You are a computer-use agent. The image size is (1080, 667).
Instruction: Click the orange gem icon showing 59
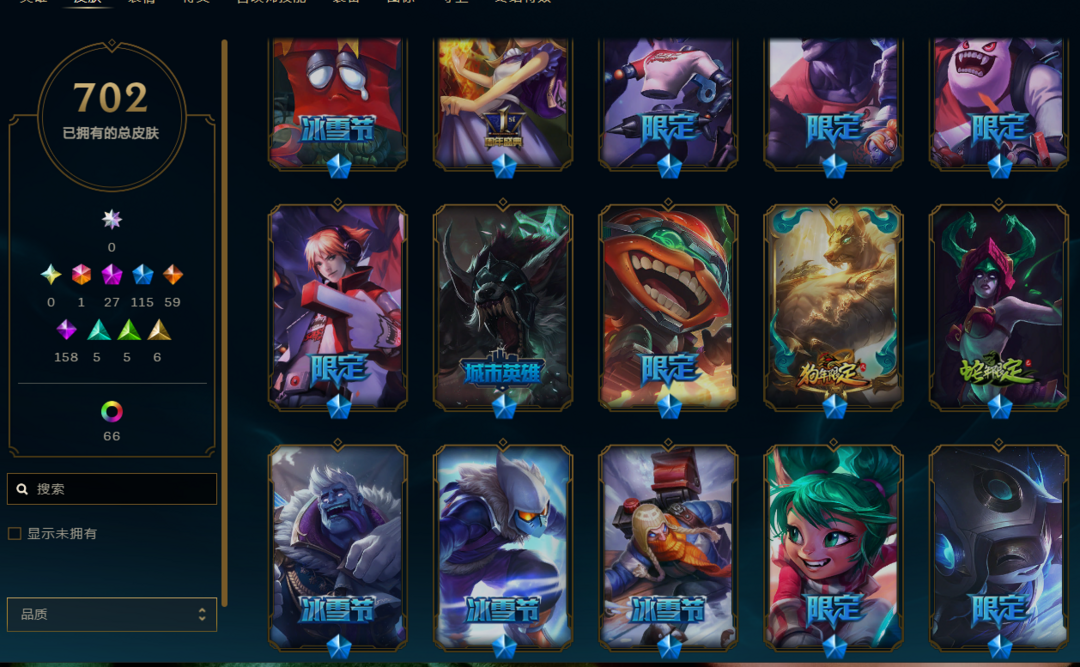pos(173,275)
